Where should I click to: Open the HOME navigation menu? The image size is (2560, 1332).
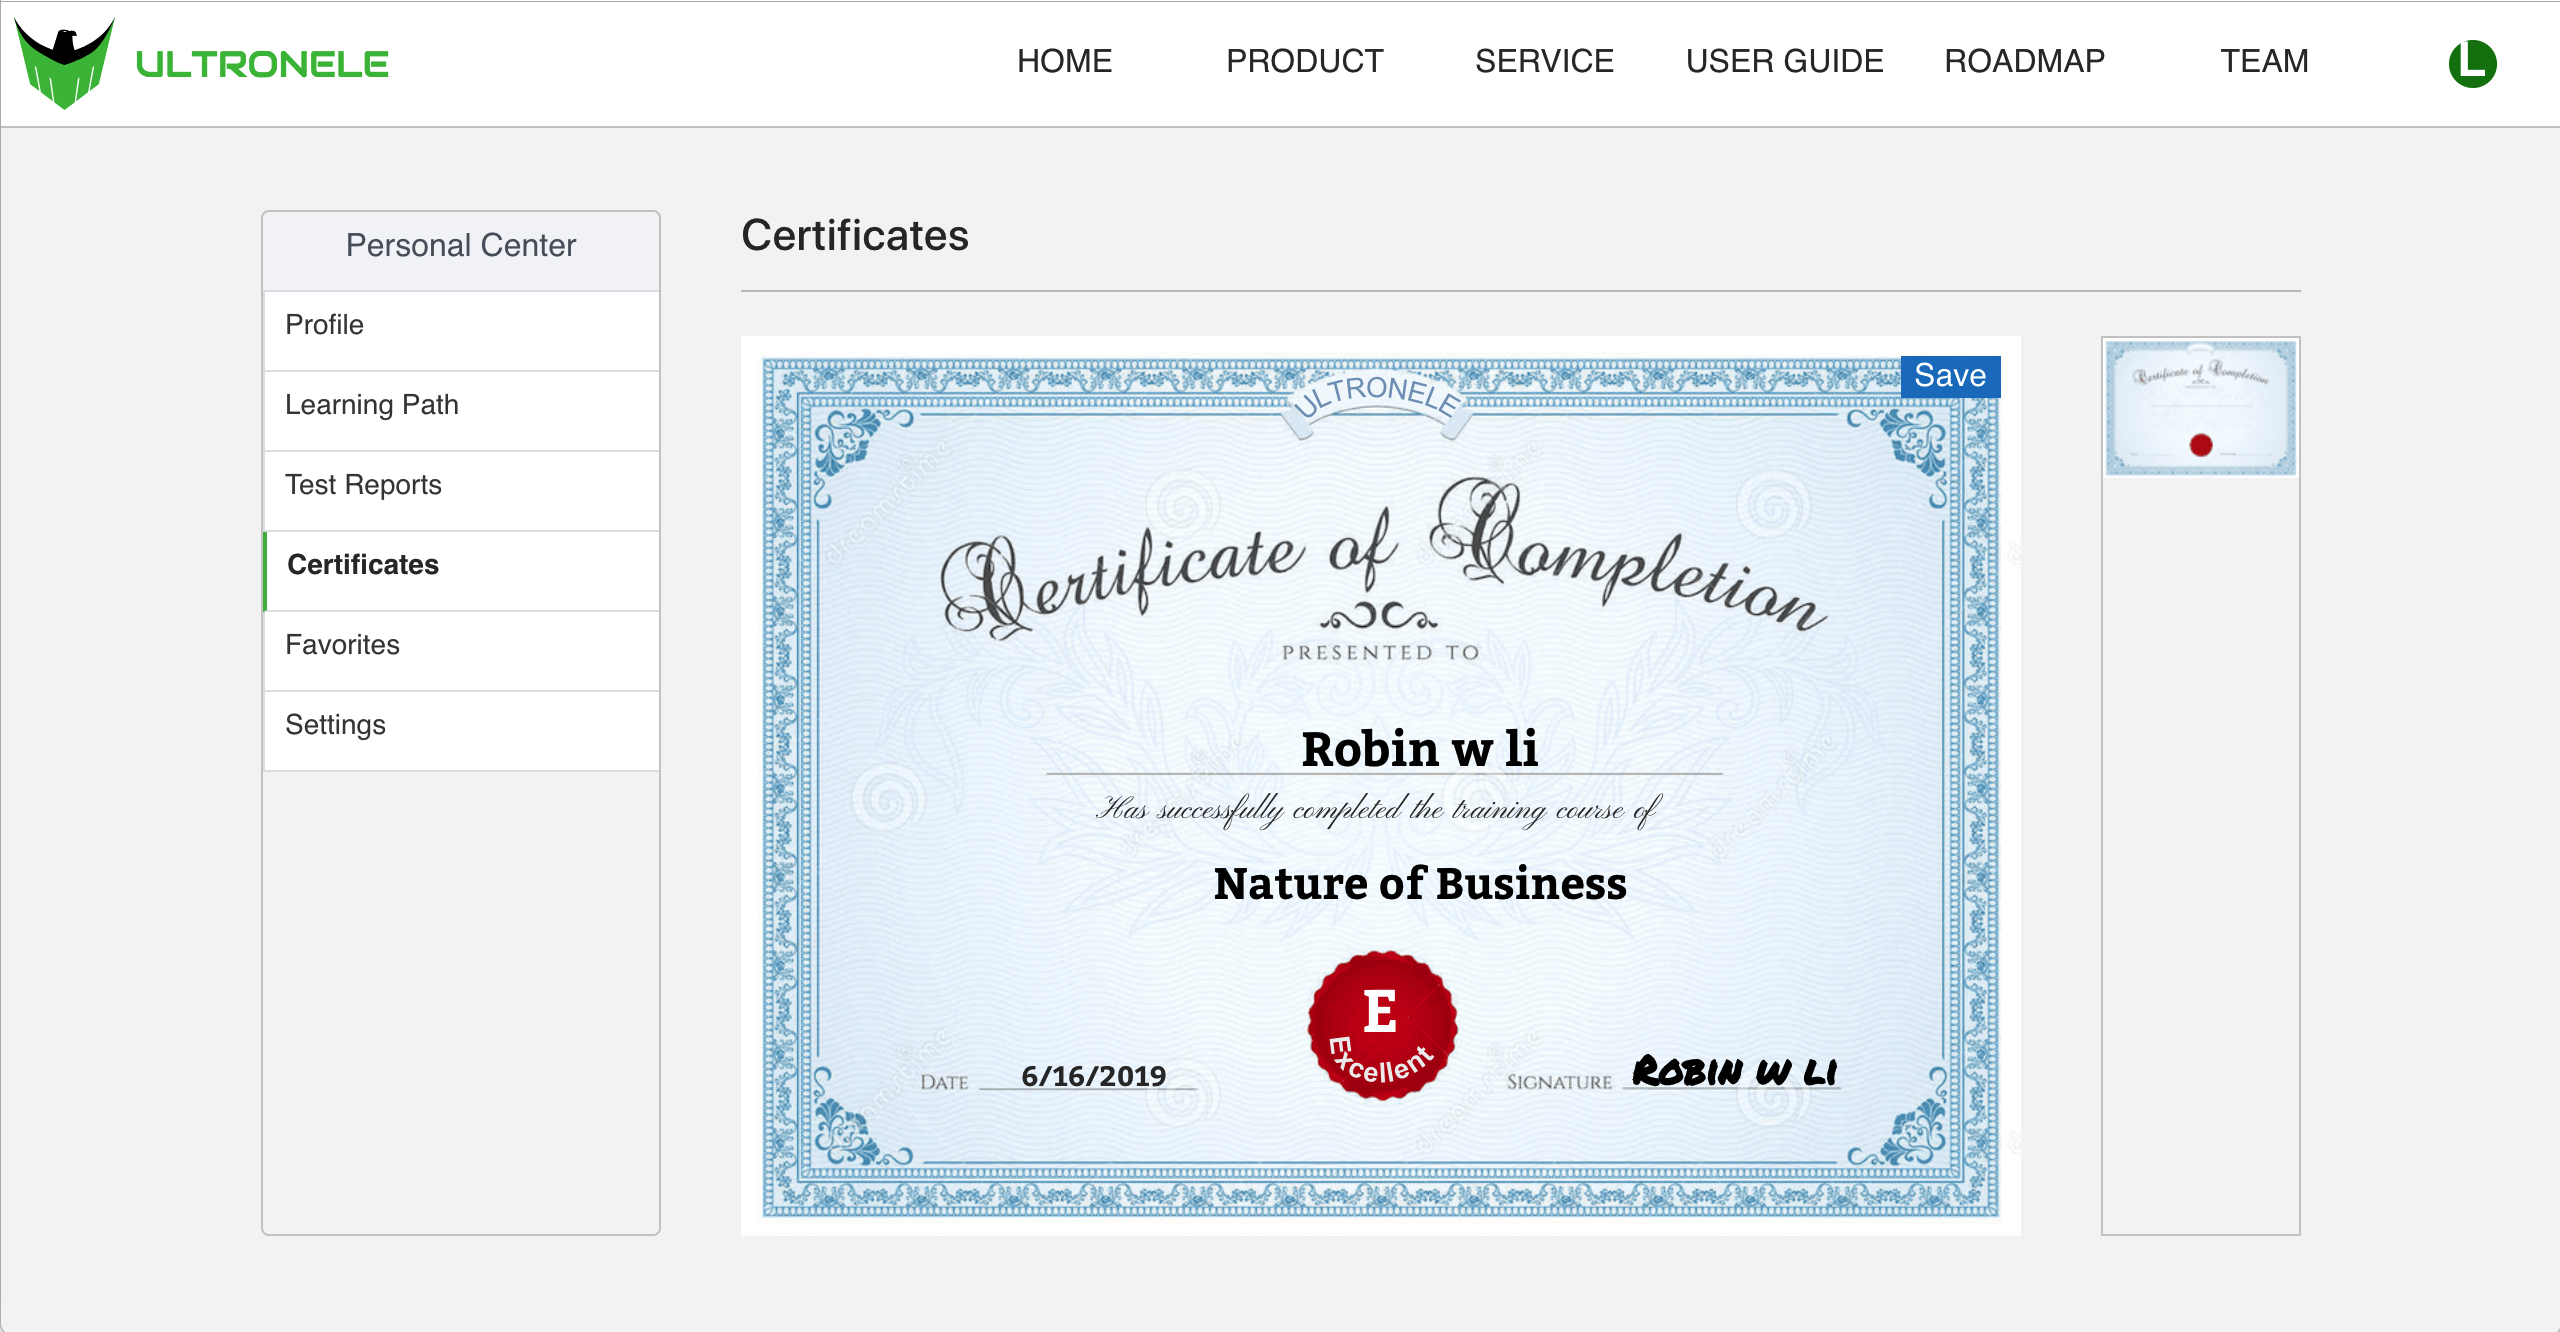click(1064, 62)
